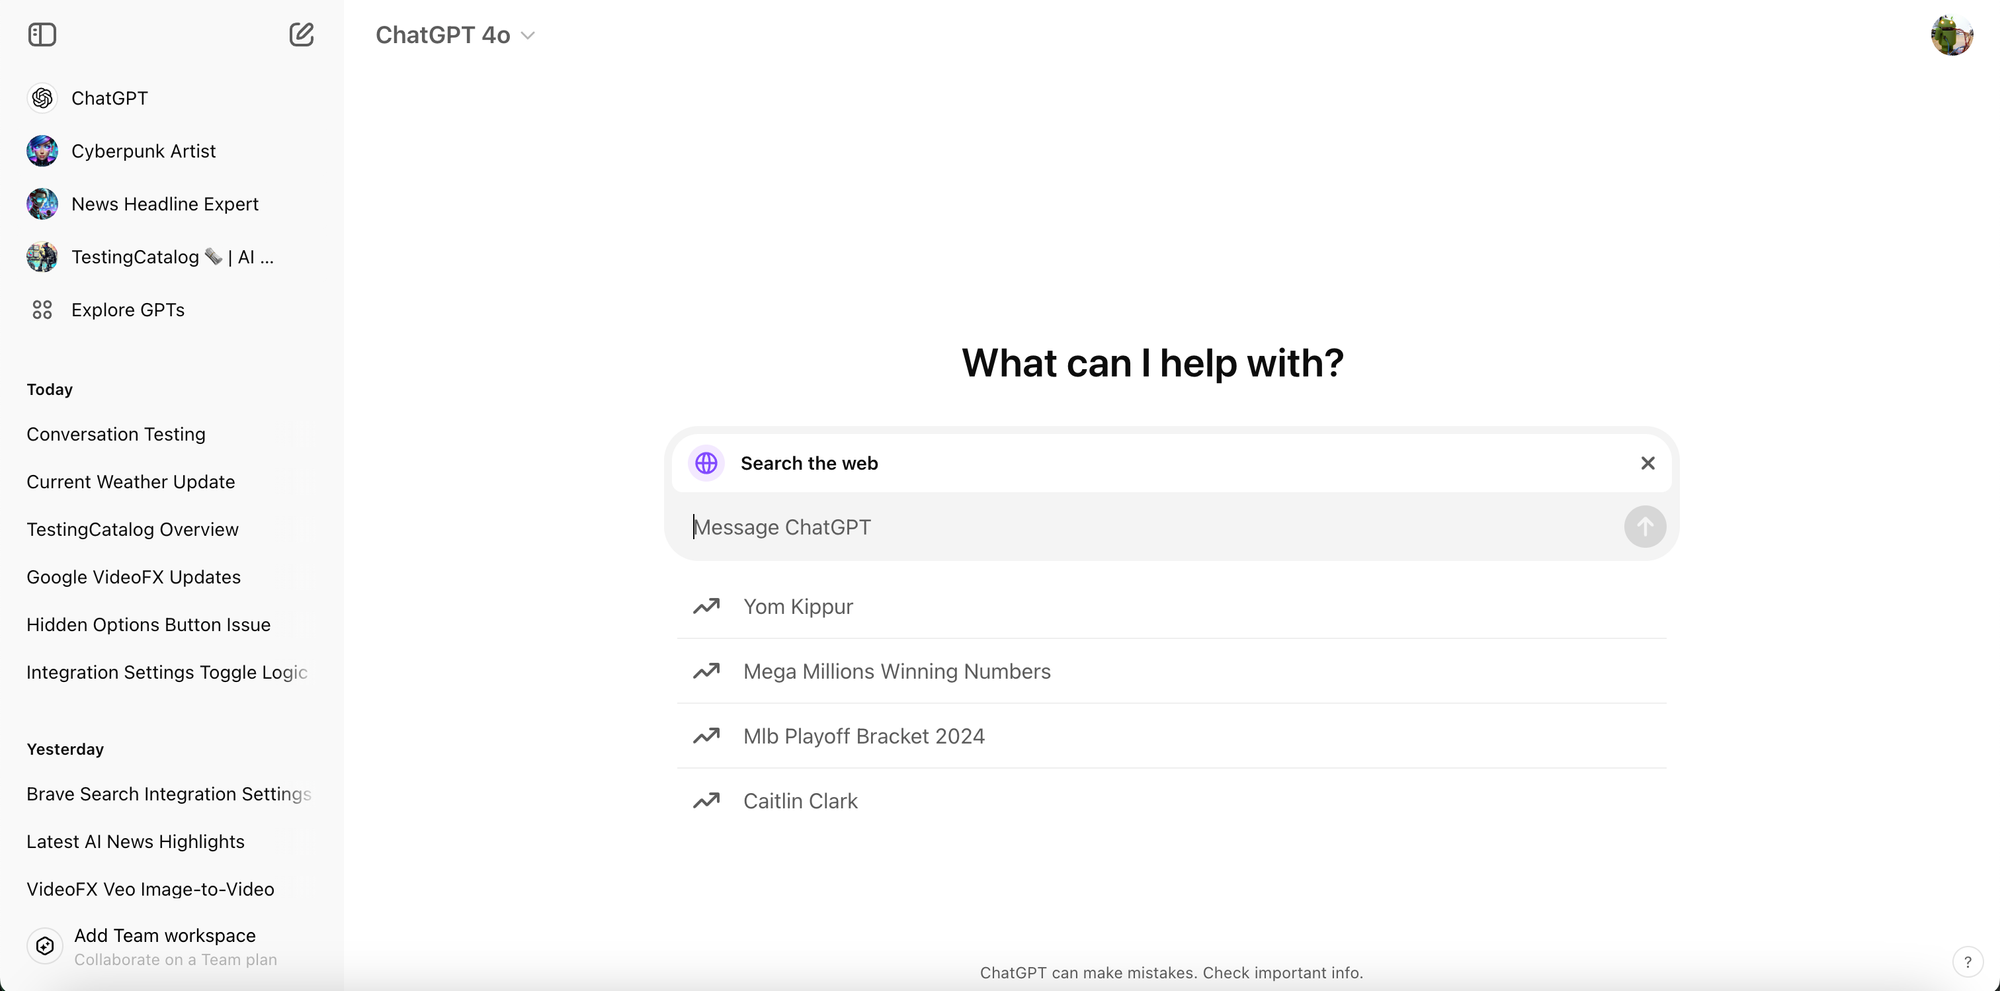The image size is (2000, 991).
Task: Choose the Mlb Playoff Bracket 2024 suggestion
Action: (1172, 736)
